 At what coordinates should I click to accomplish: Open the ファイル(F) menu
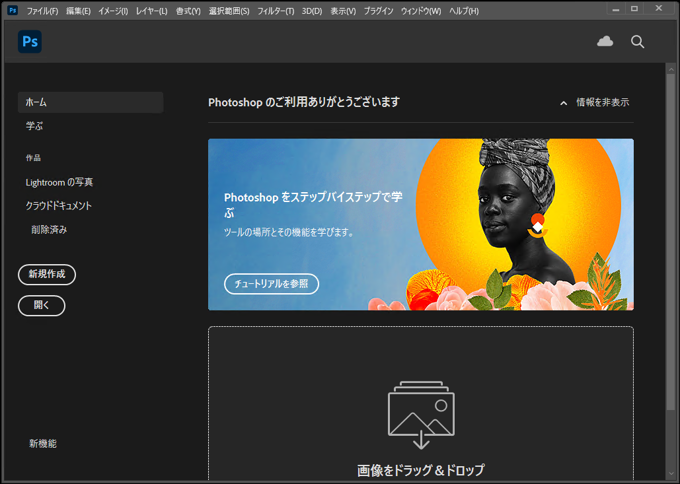[x=42, y=11]
